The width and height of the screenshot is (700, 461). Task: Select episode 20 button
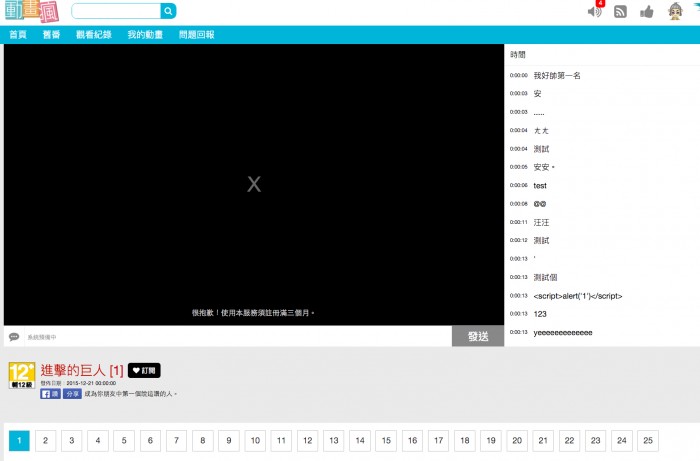point(517,441)
